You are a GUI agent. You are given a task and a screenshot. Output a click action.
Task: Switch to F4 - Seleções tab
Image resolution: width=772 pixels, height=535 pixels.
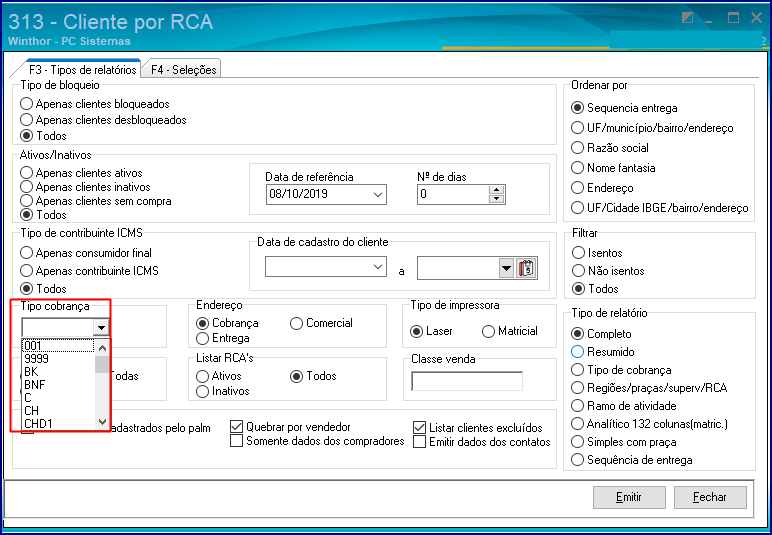pos(183,69)
